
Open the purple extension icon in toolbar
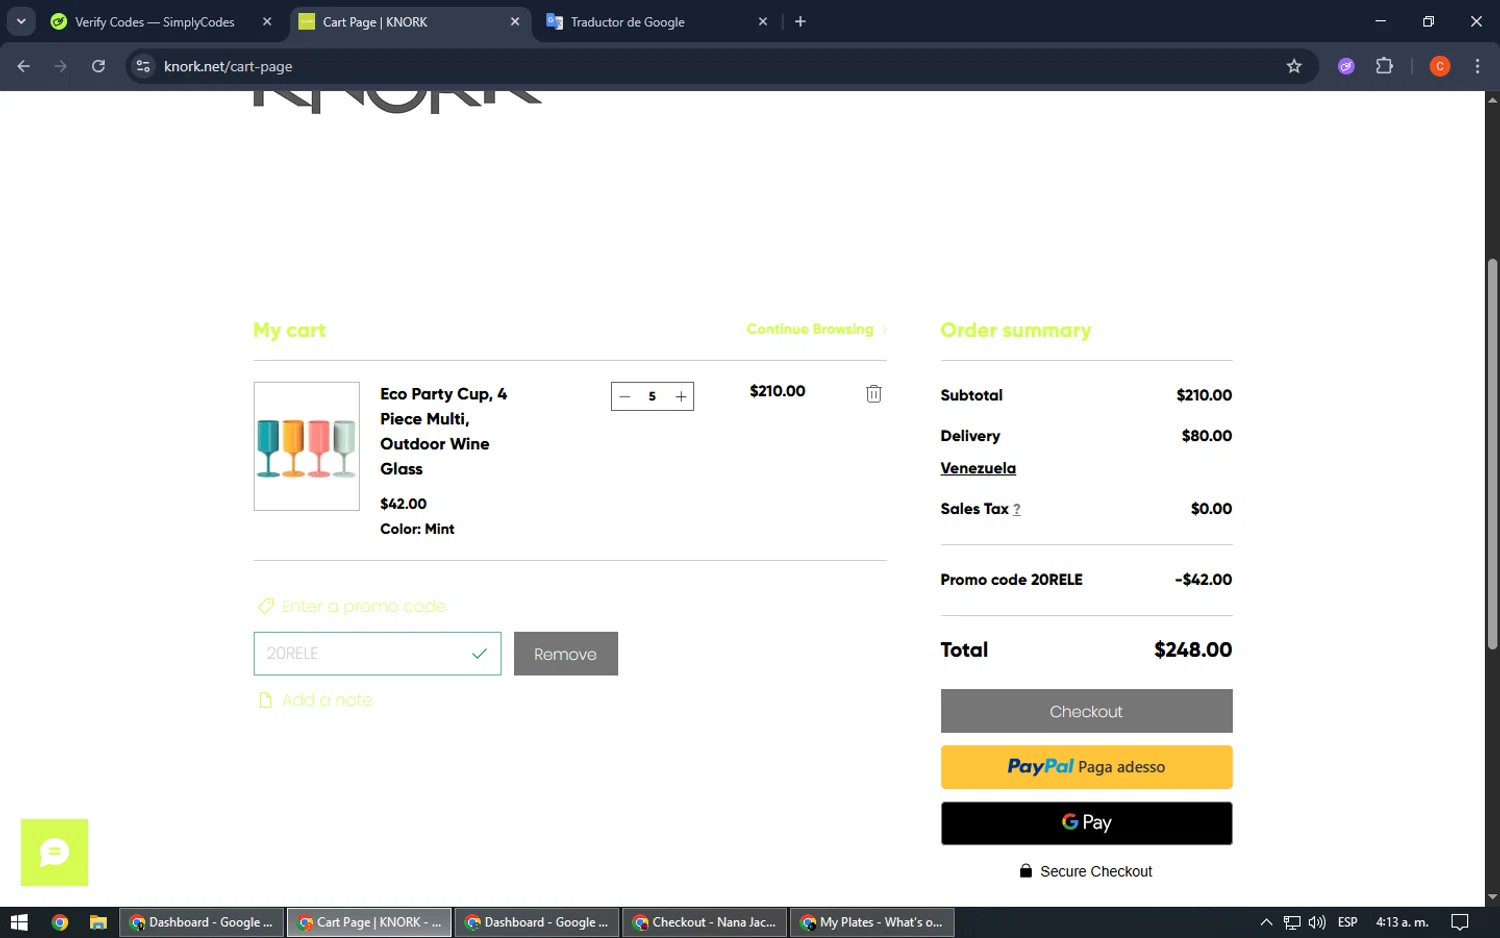[x=1346, y=66]
